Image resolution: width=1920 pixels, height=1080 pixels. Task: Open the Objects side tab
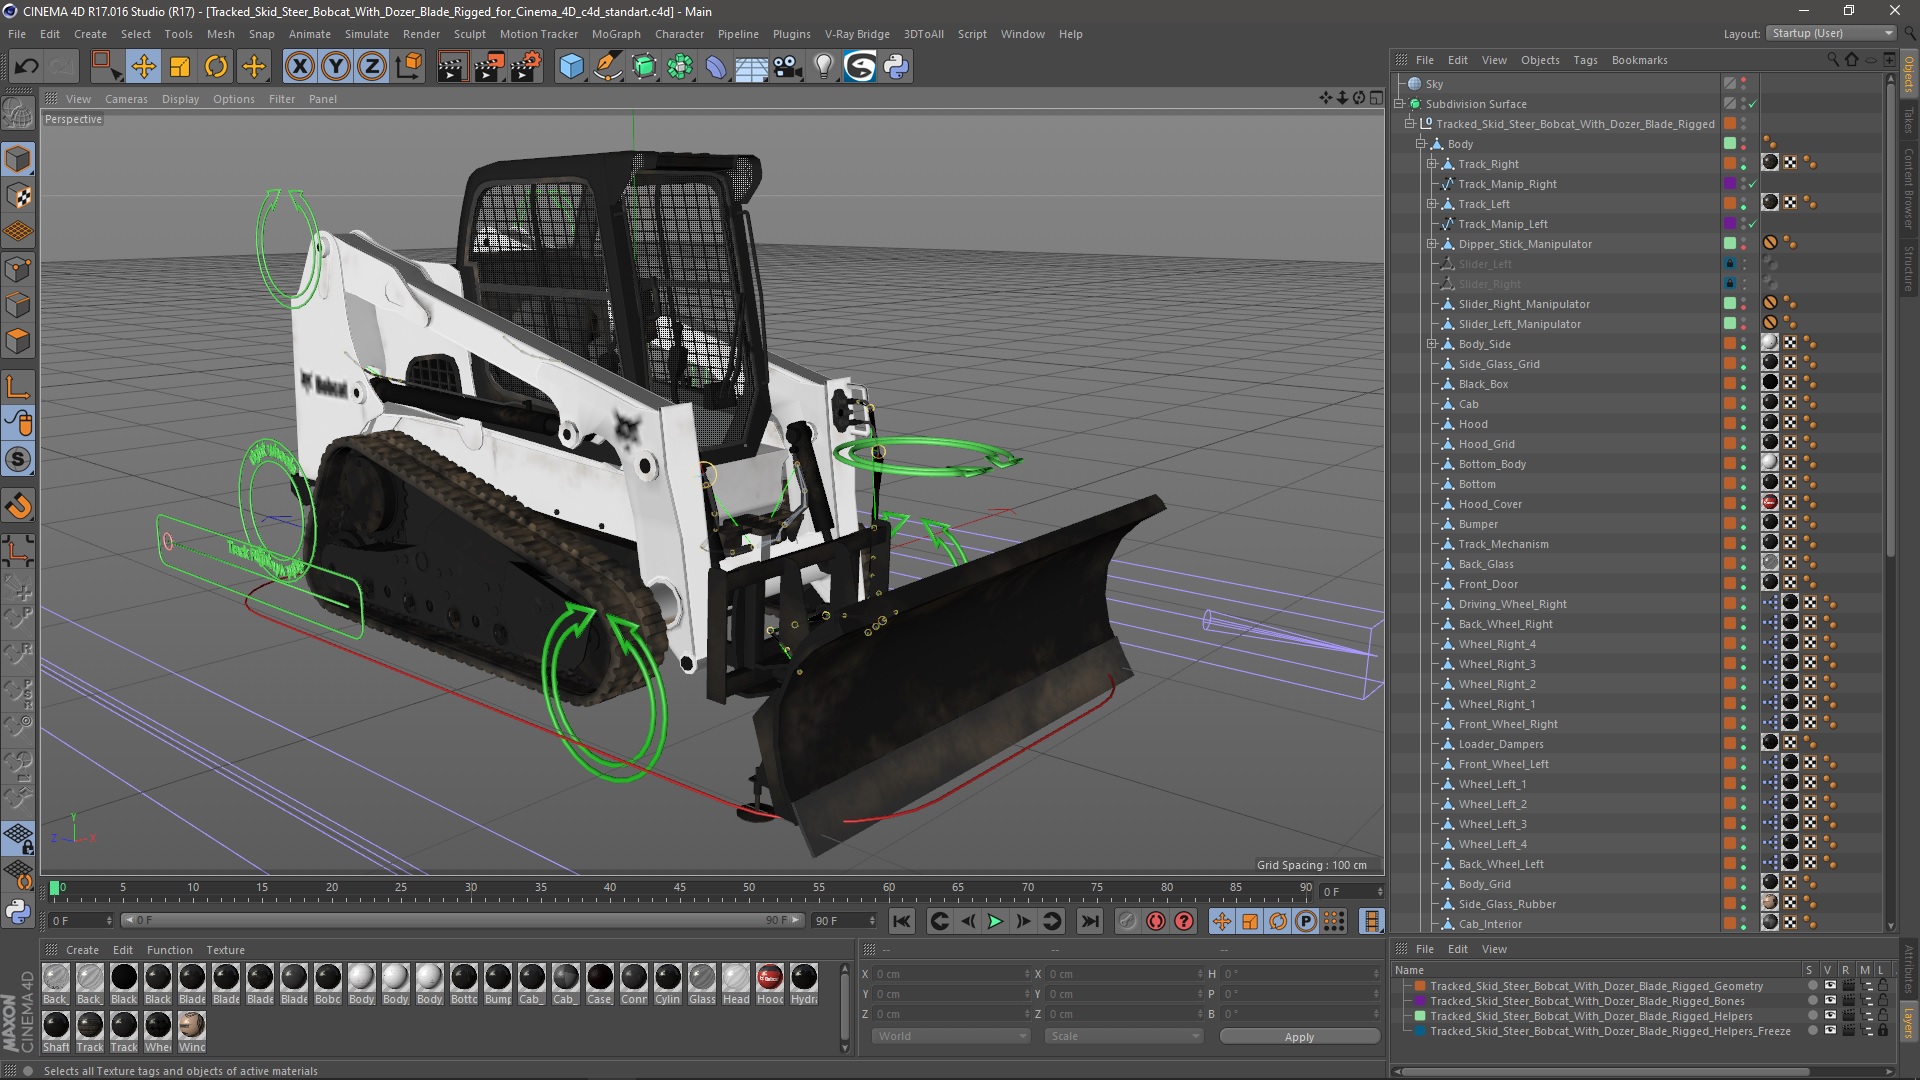1909,76
